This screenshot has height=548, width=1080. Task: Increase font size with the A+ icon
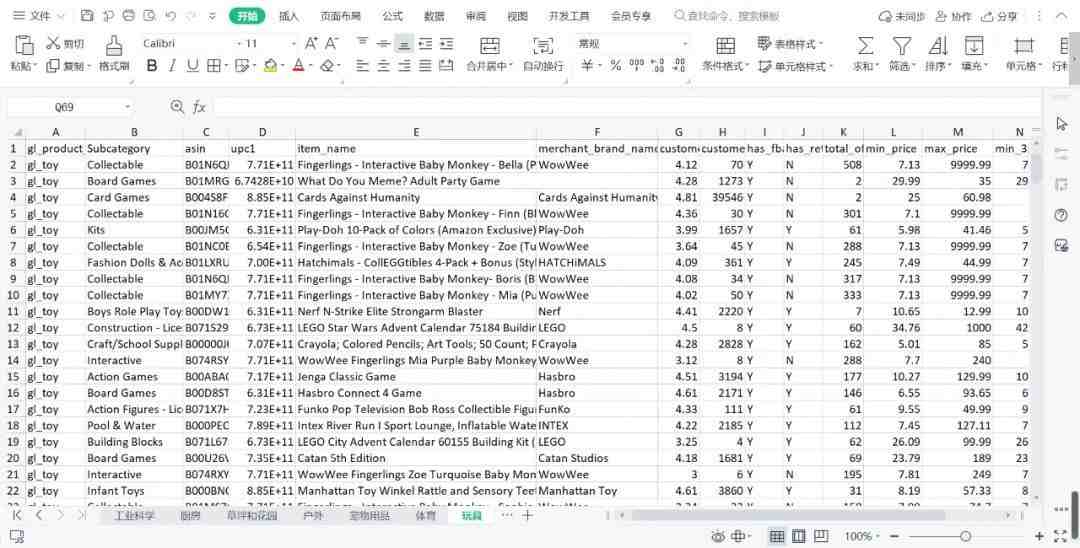(311, 43)
